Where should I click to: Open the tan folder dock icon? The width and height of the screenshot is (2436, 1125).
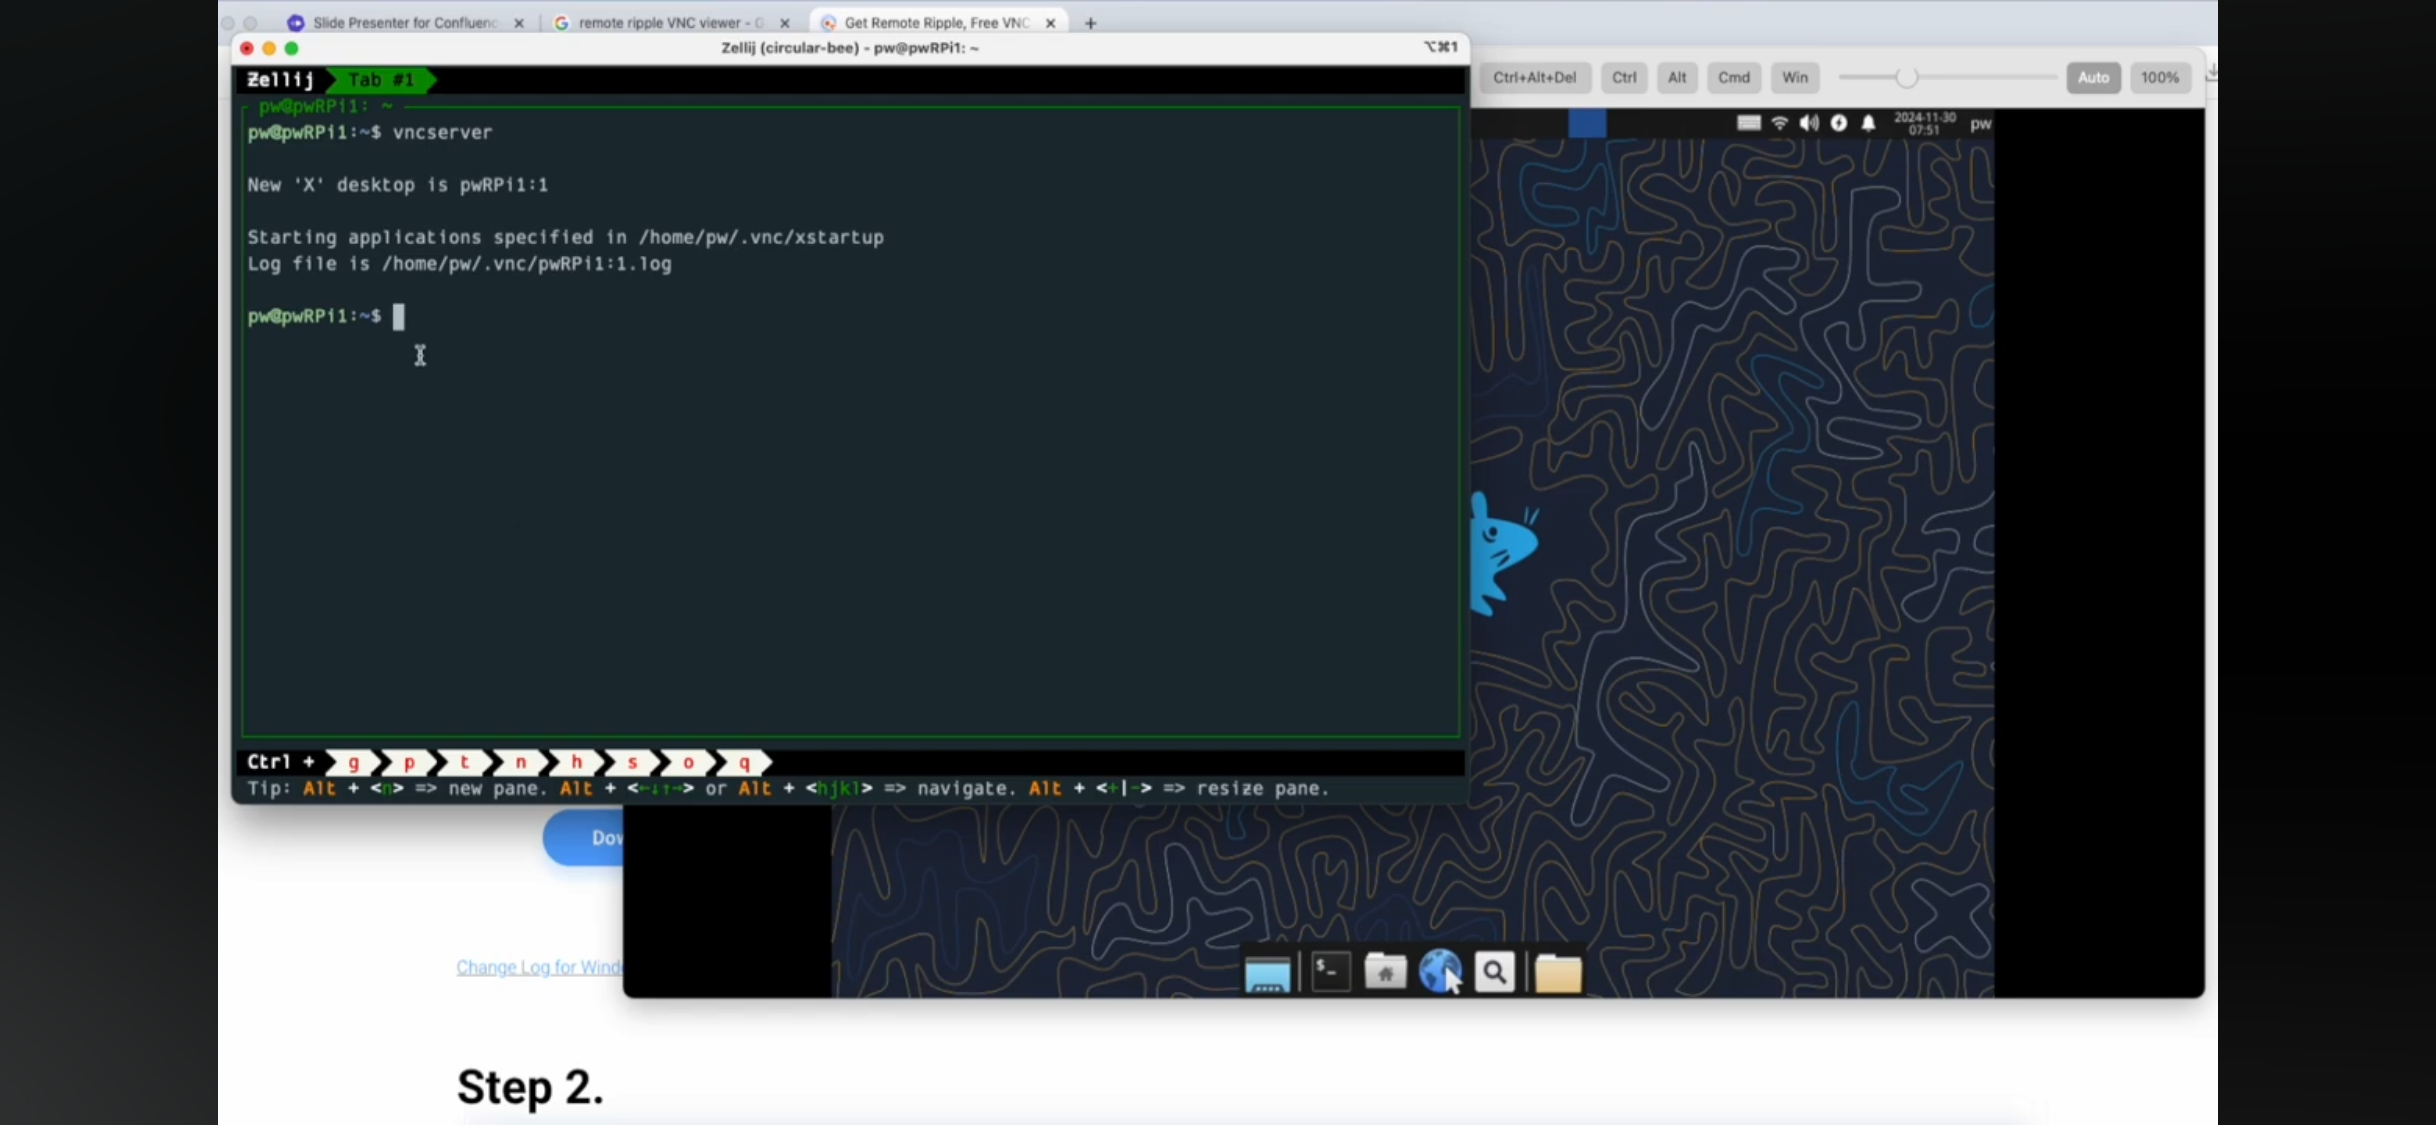[x=1557, y=973]
